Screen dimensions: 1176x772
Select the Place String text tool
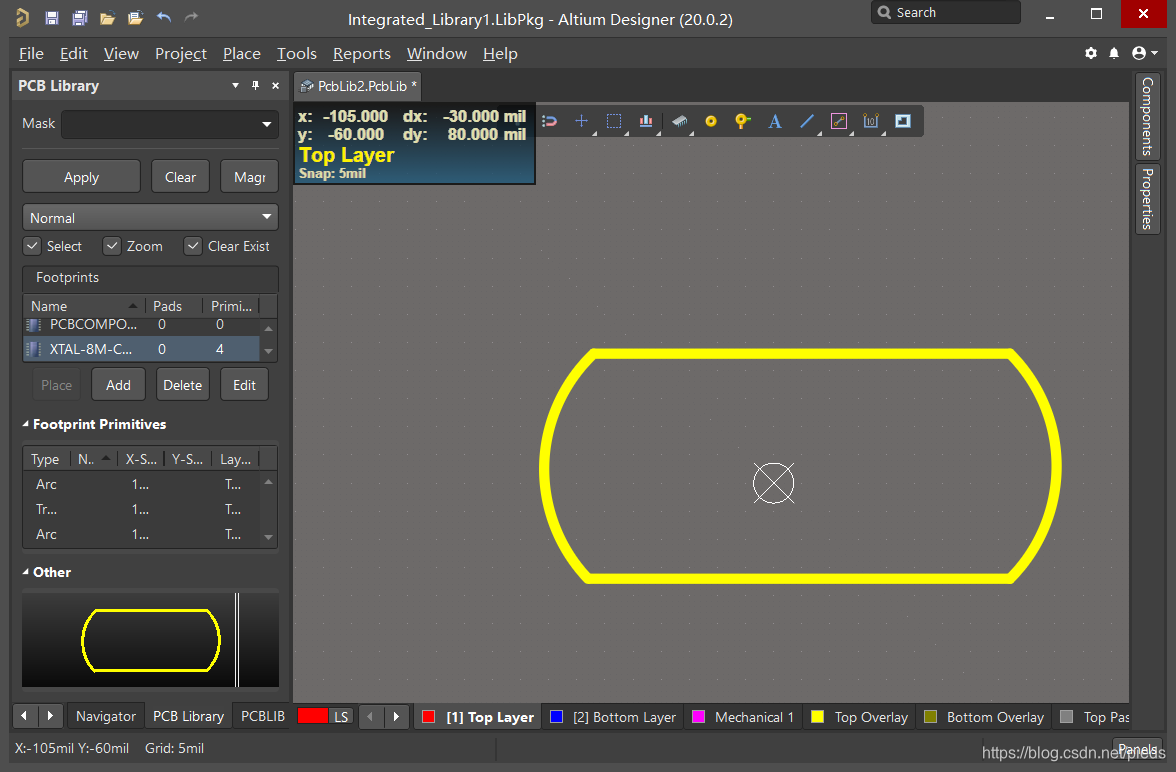pos(774,121)
